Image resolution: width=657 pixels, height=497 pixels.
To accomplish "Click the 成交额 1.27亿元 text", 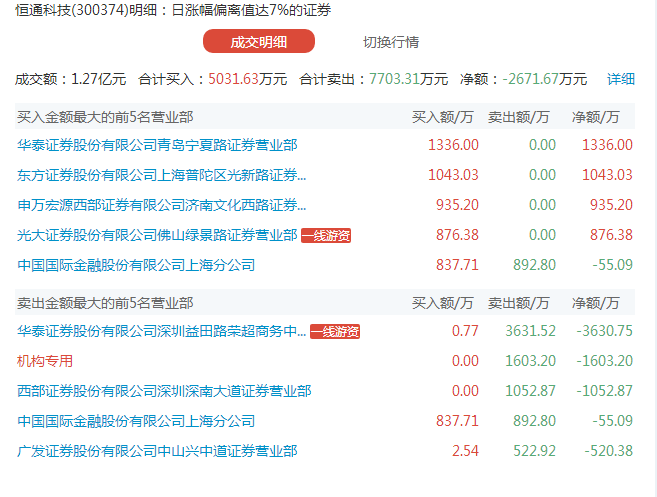I will pyautogui.click(x=70, y=79).
